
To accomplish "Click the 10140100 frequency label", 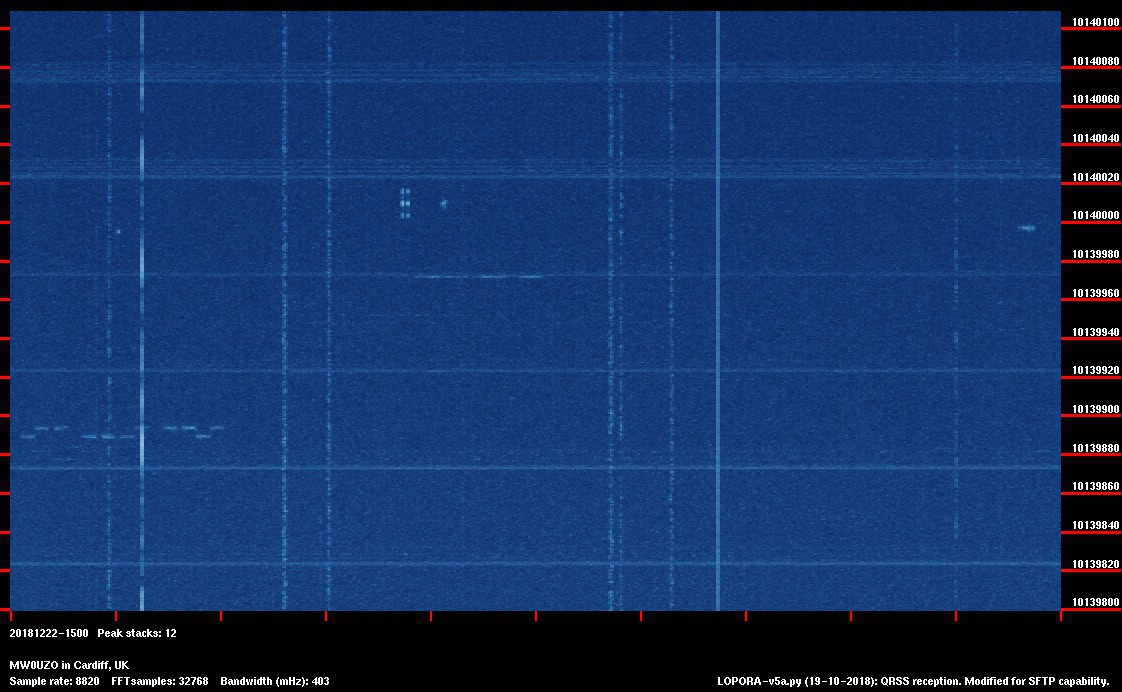I will (1094, 22).
